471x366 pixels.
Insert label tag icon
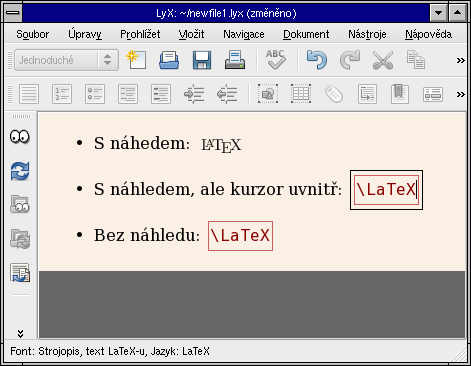click(x=334, y=94)
